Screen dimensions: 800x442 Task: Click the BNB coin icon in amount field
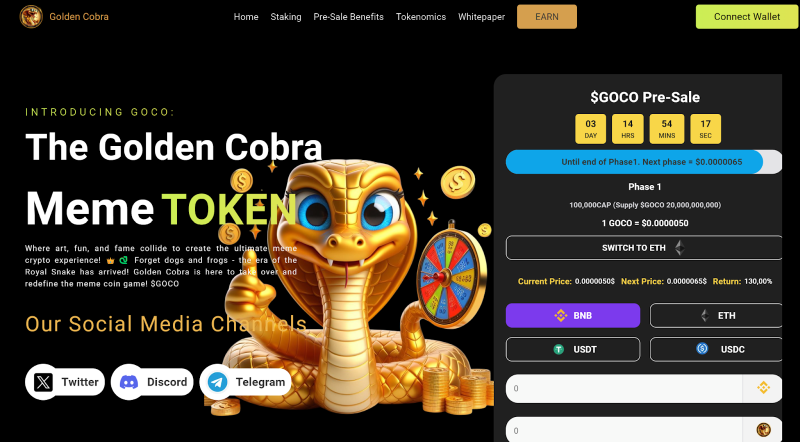point(763,388)
